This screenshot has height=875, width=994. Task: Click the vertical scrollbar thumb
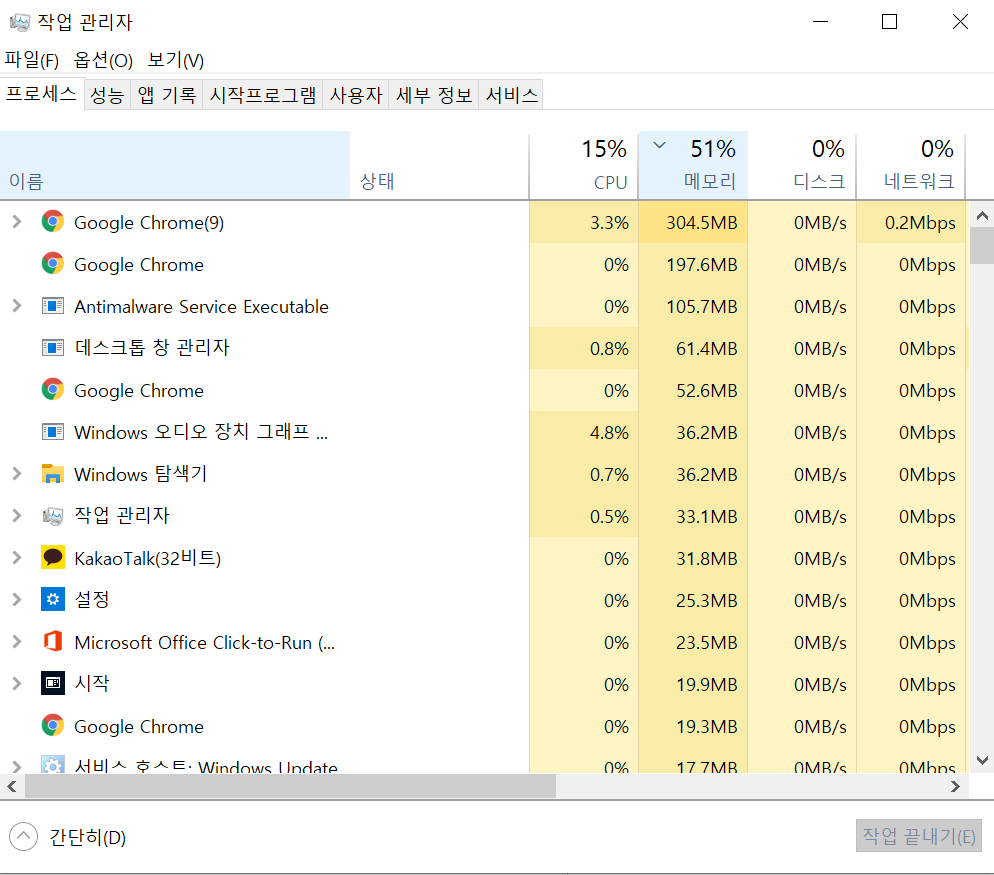982,245
